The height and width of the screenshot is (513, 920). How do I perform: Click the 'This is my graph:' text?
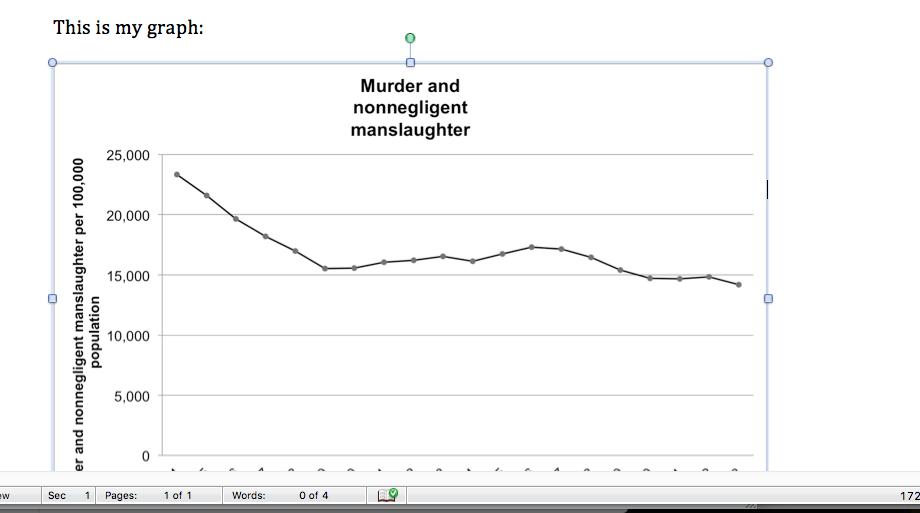click(x=128, y=27)
